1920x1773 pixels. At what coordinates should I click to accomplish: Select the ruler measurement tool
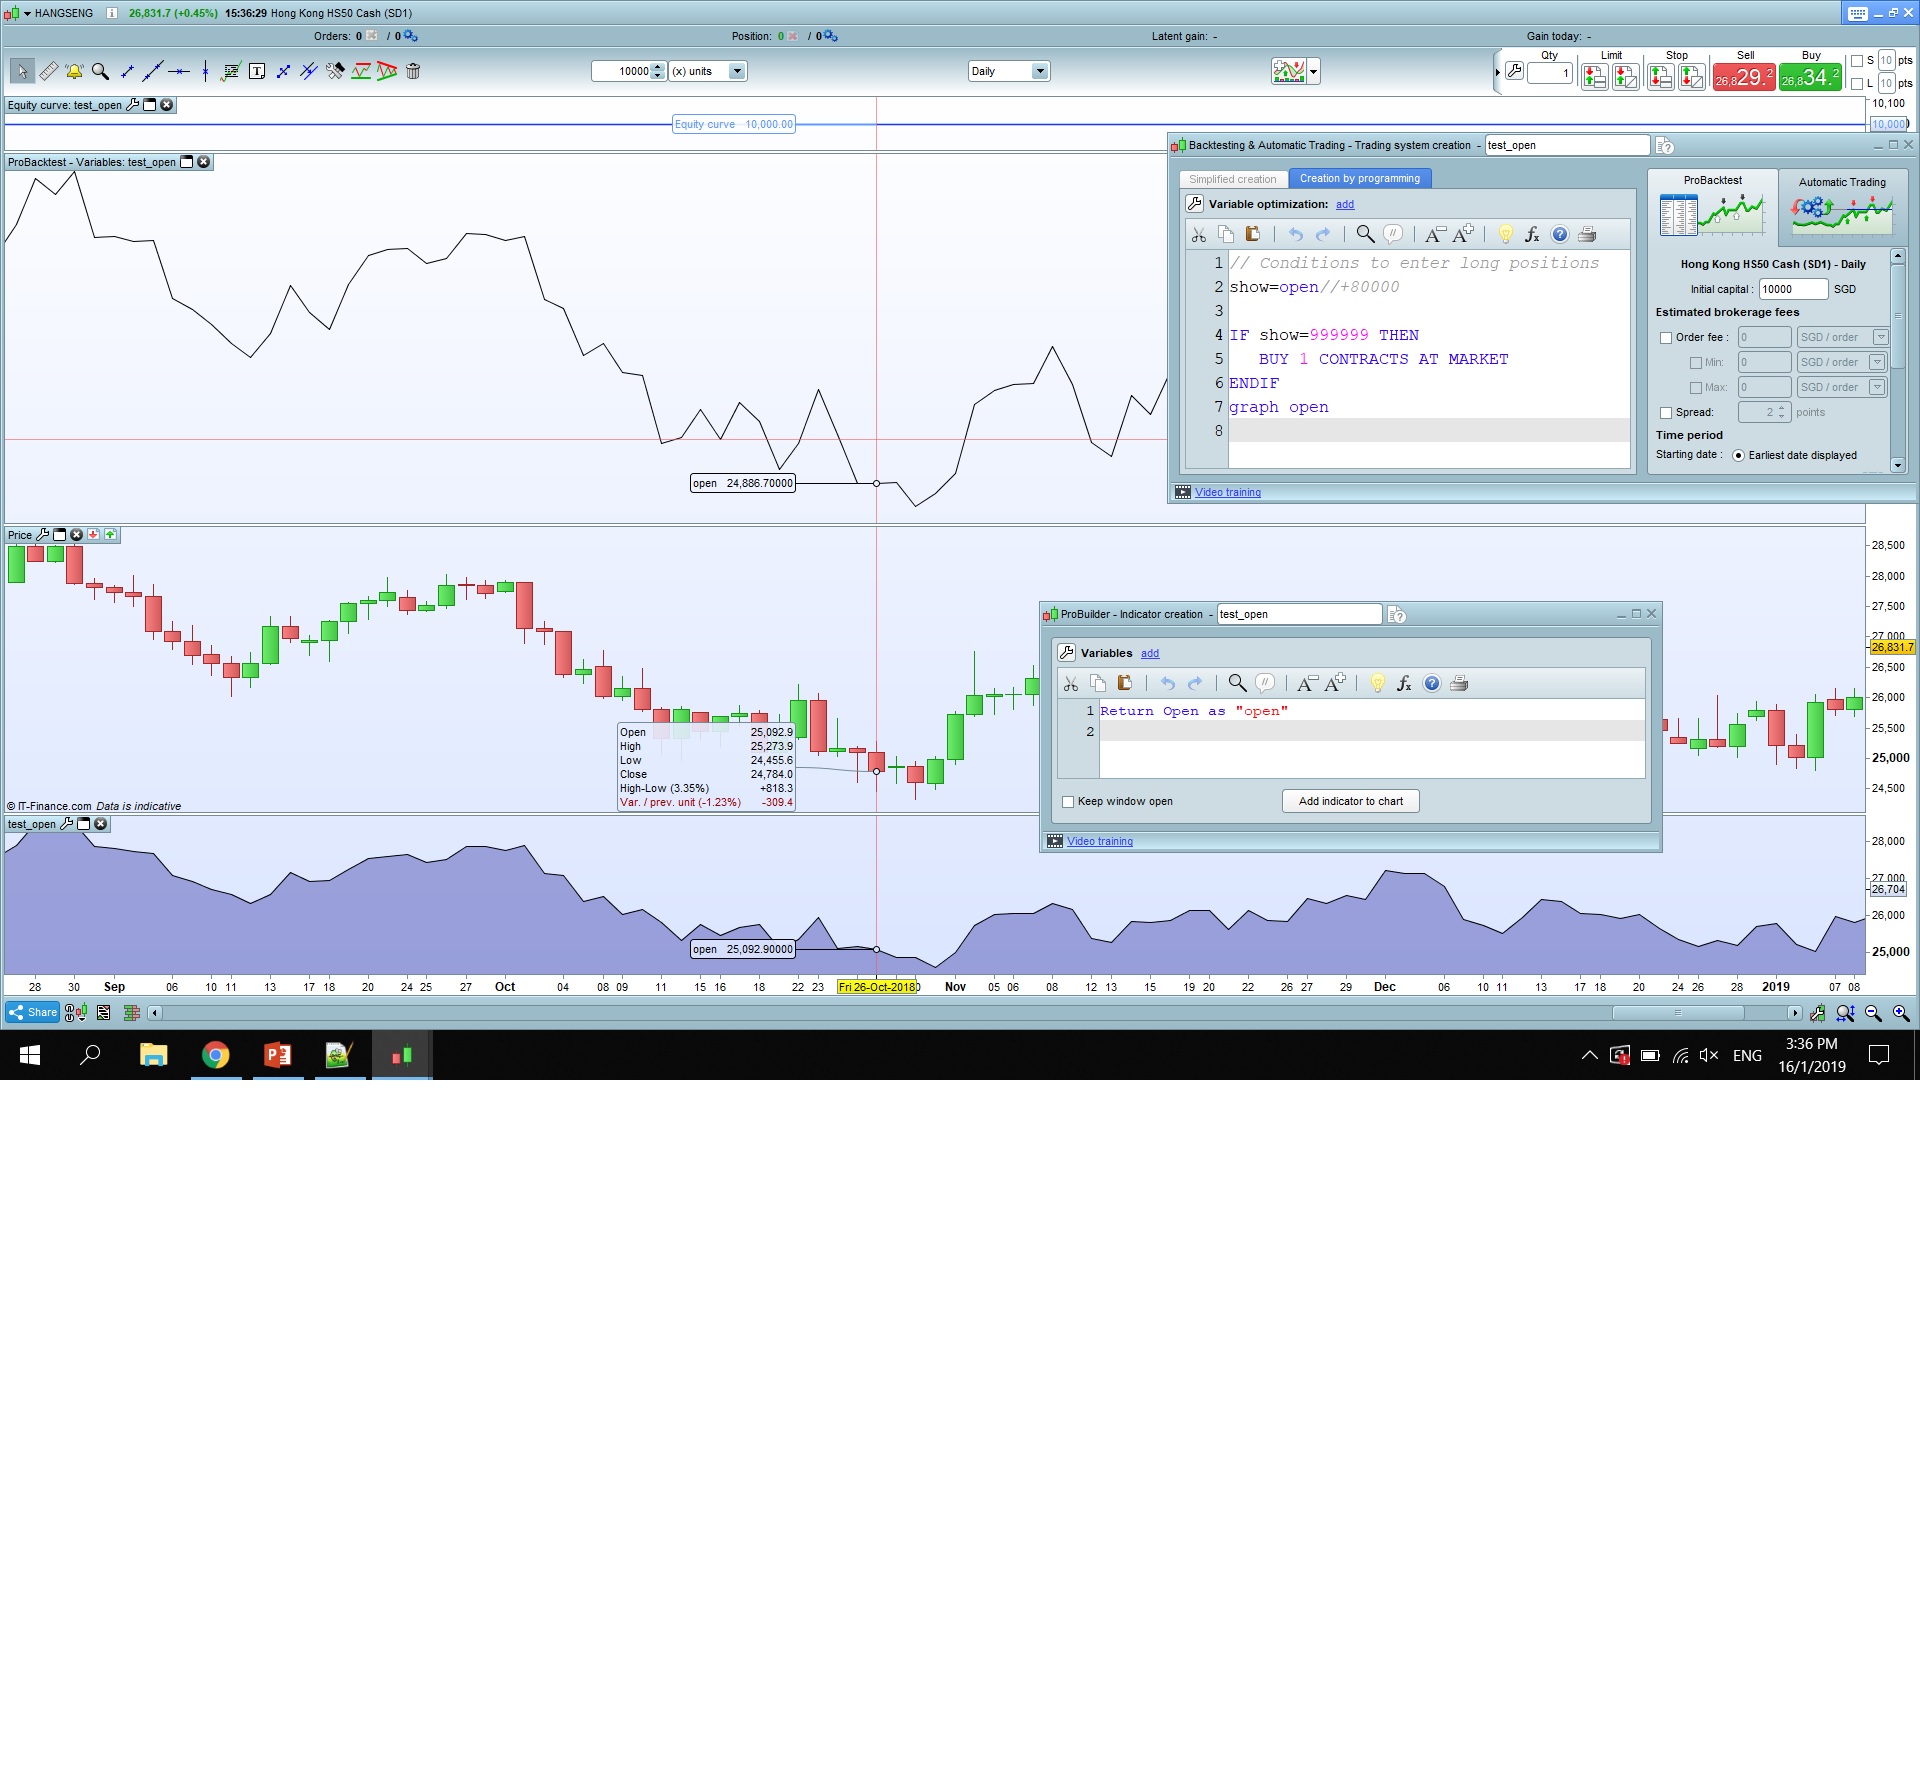coord(48,71)
